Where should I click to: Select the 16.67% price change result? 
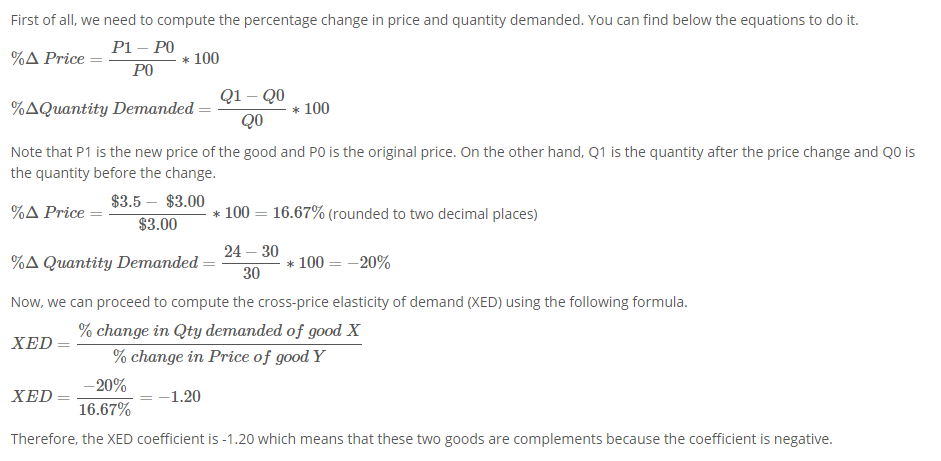pos(298,213)
